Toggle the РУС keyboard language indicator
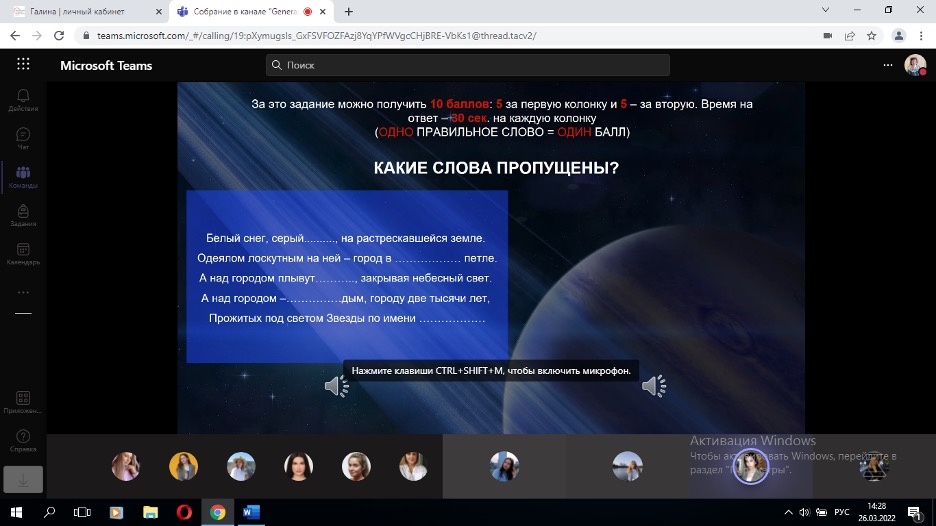Screen dimensions: 936x526 pos(841,512)
